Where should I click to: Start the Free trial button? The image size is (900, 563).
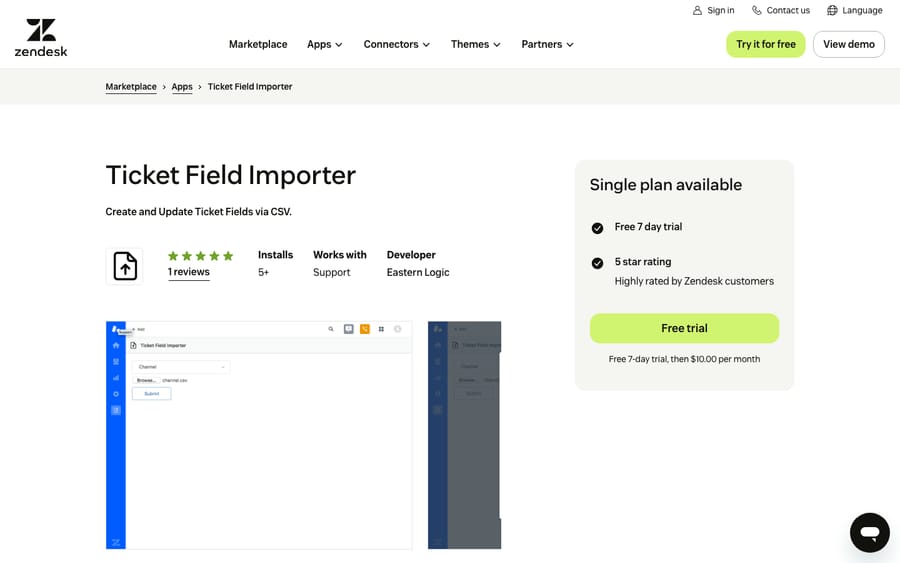point(684,328)
